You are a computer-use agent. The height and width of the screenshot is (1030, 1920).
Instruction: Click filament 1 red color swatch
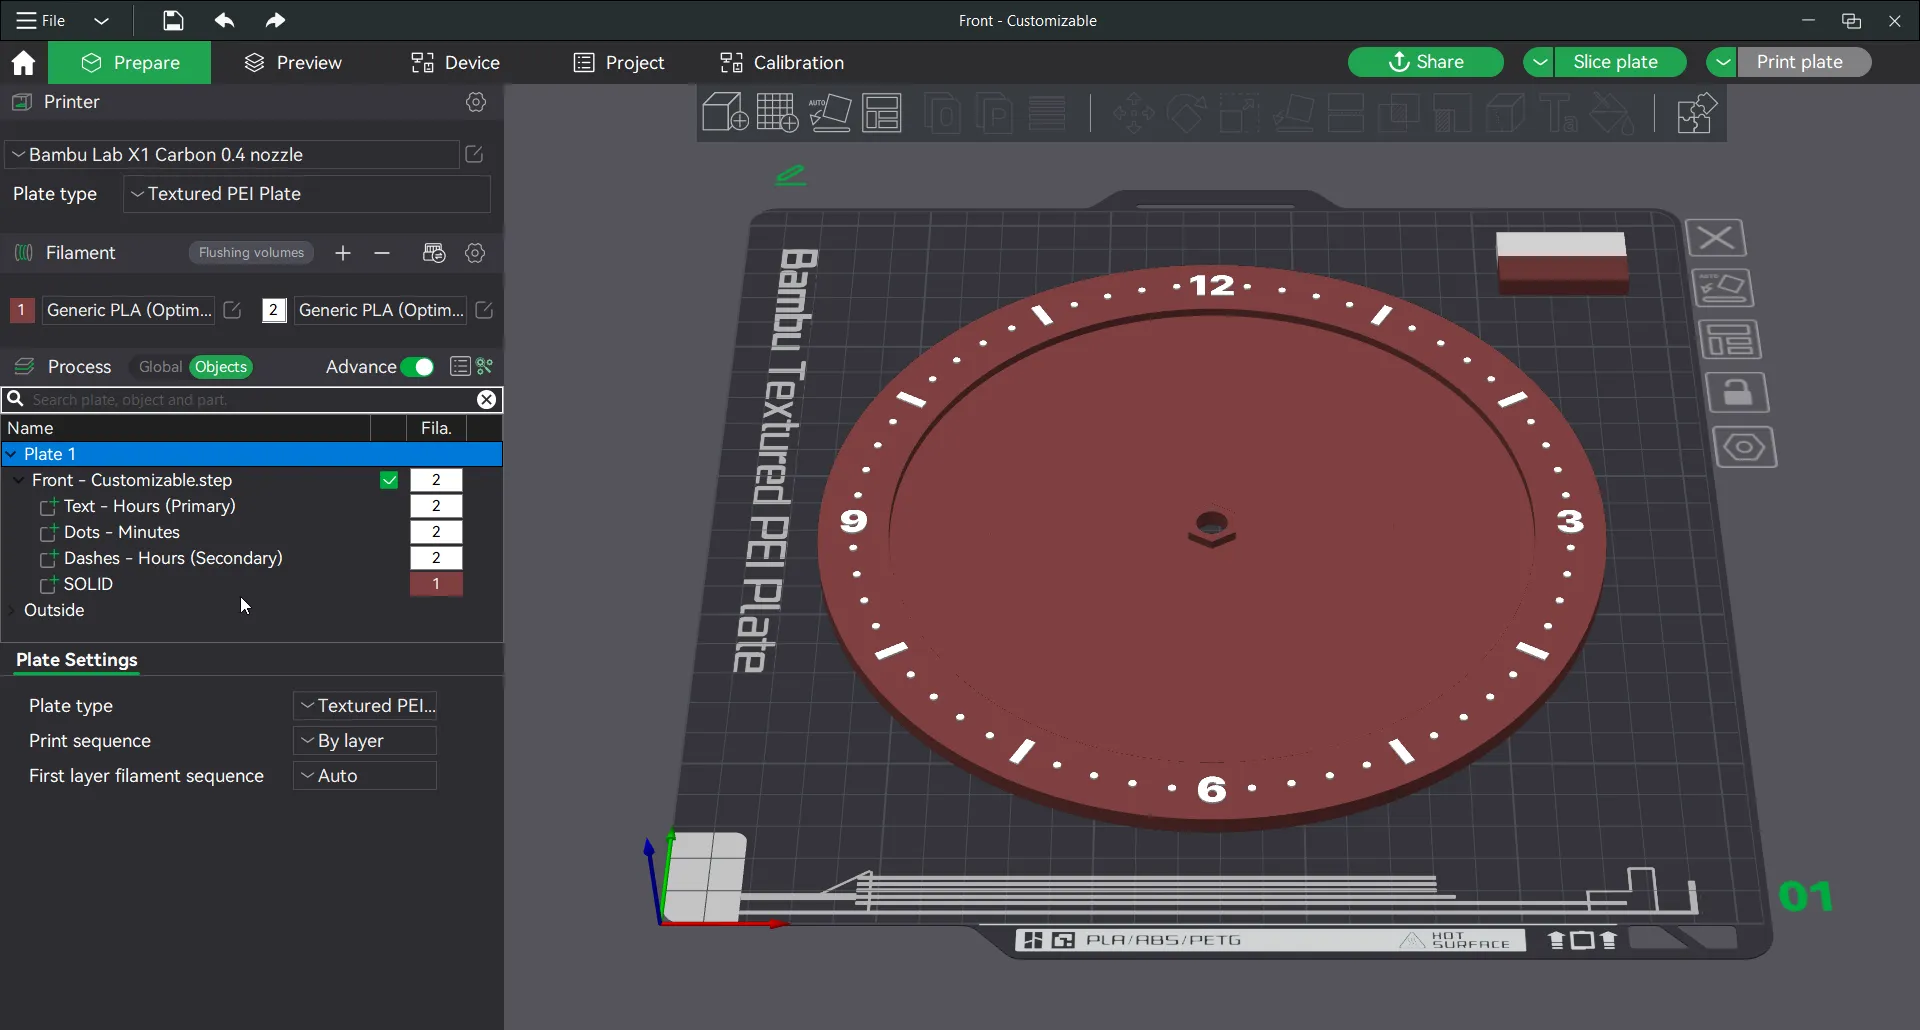point(21,310)
